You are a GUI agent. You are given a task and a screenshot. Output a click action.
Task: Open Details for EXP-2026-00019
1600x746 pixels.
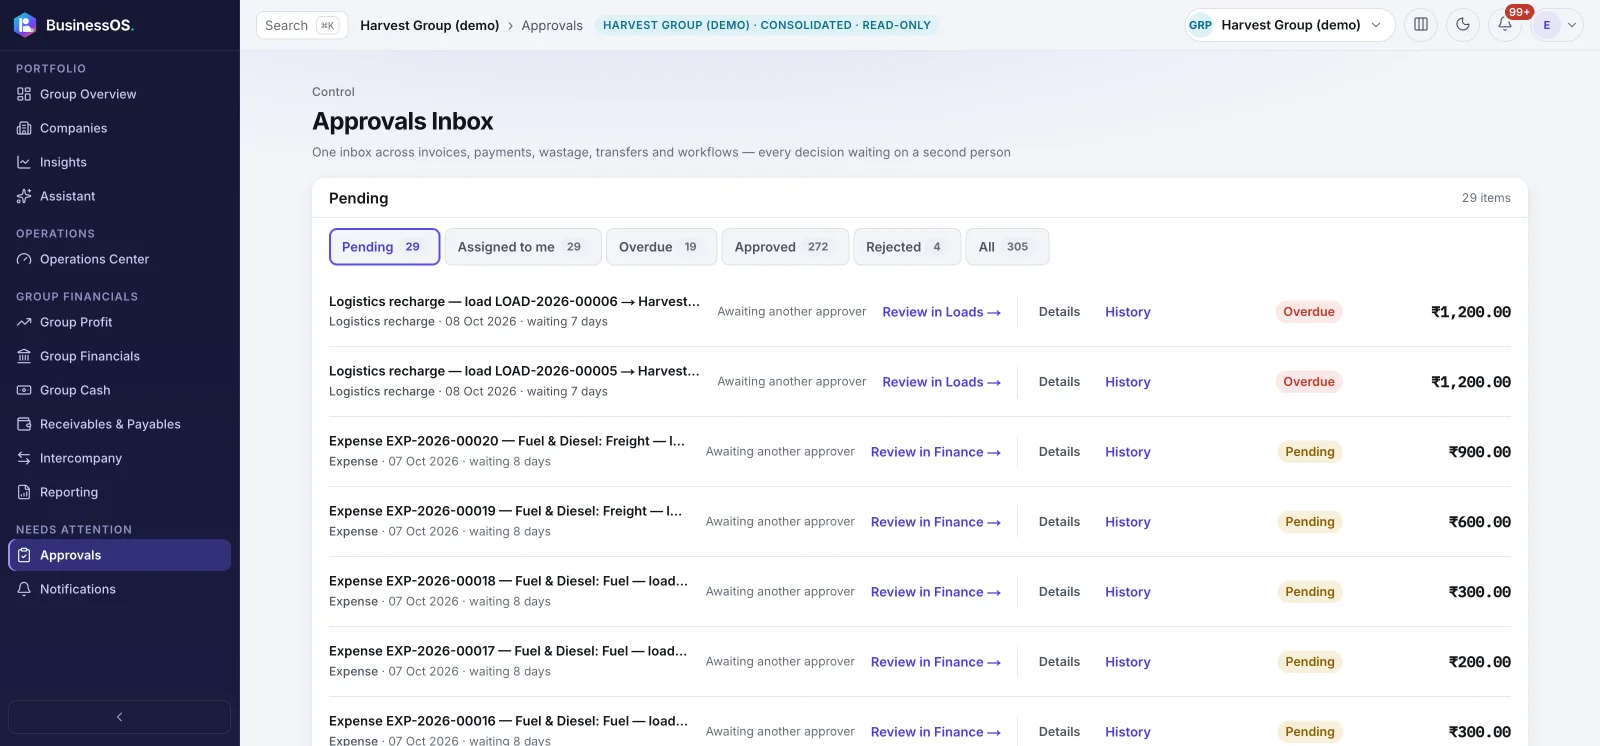1059,522
